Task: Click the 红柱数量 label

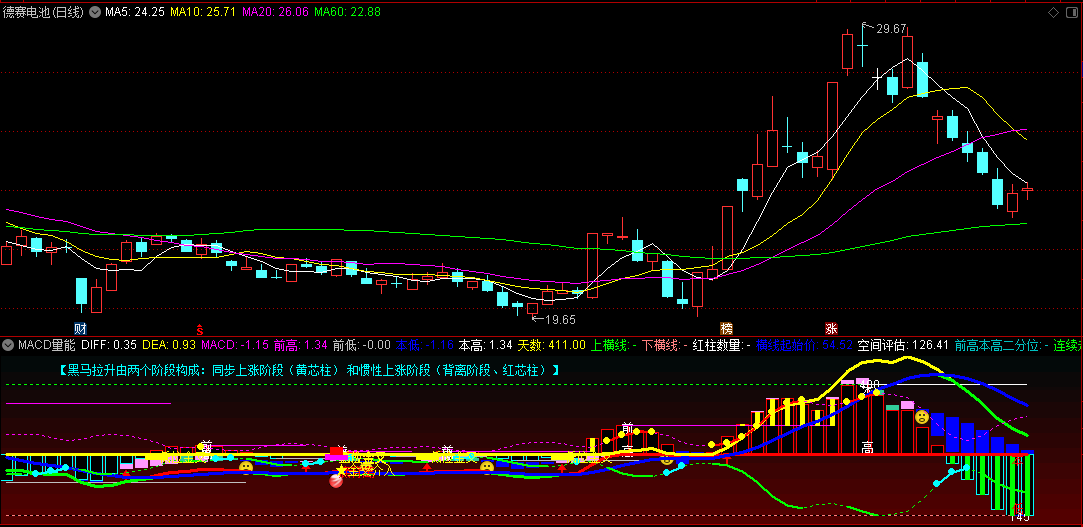Action: [x=717, y=345]
